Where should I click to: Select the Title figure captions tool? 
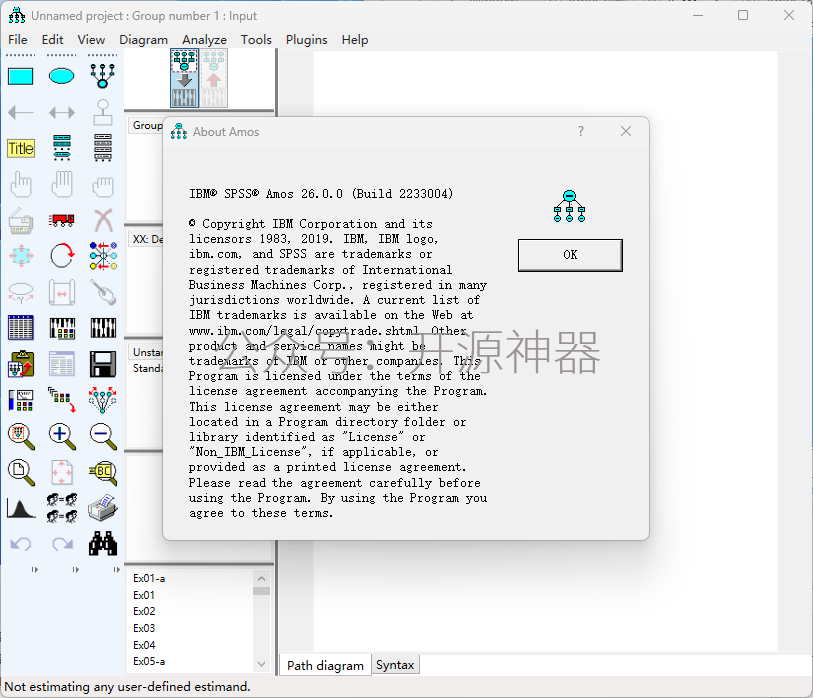pos(21,148)
